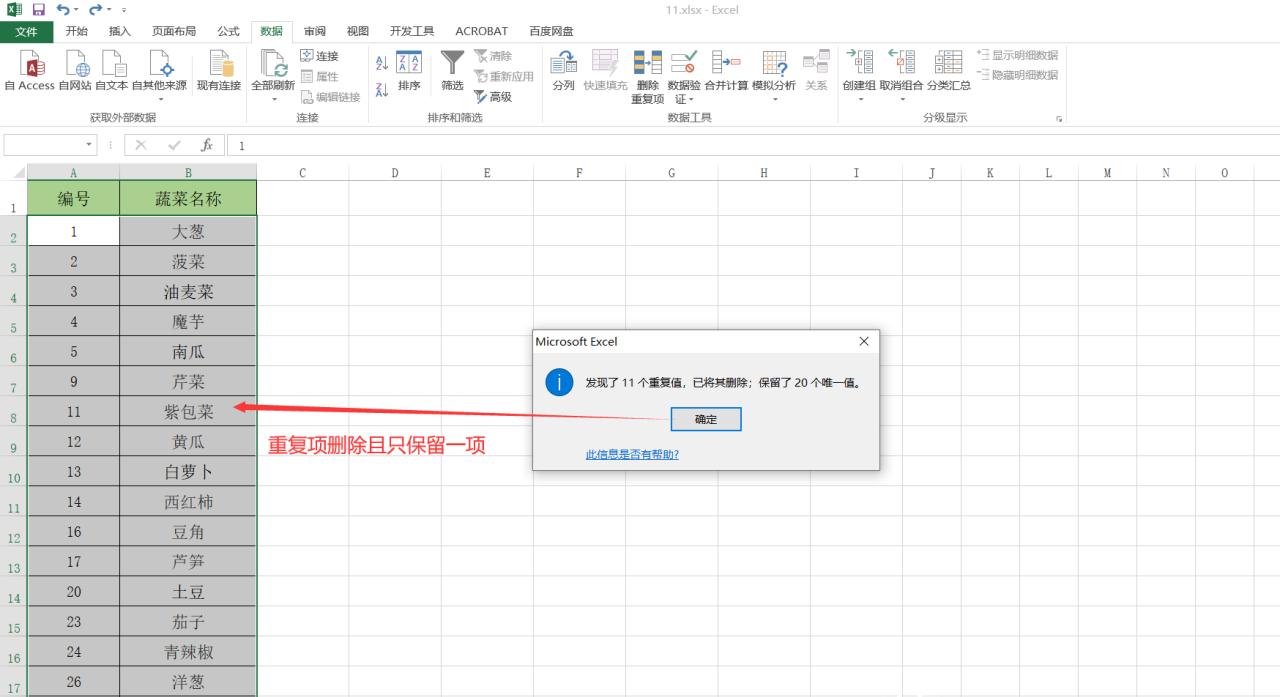Click the 确定 button in dialog
The height and width of the screenshot is (697, 1280).
point(706,419)
